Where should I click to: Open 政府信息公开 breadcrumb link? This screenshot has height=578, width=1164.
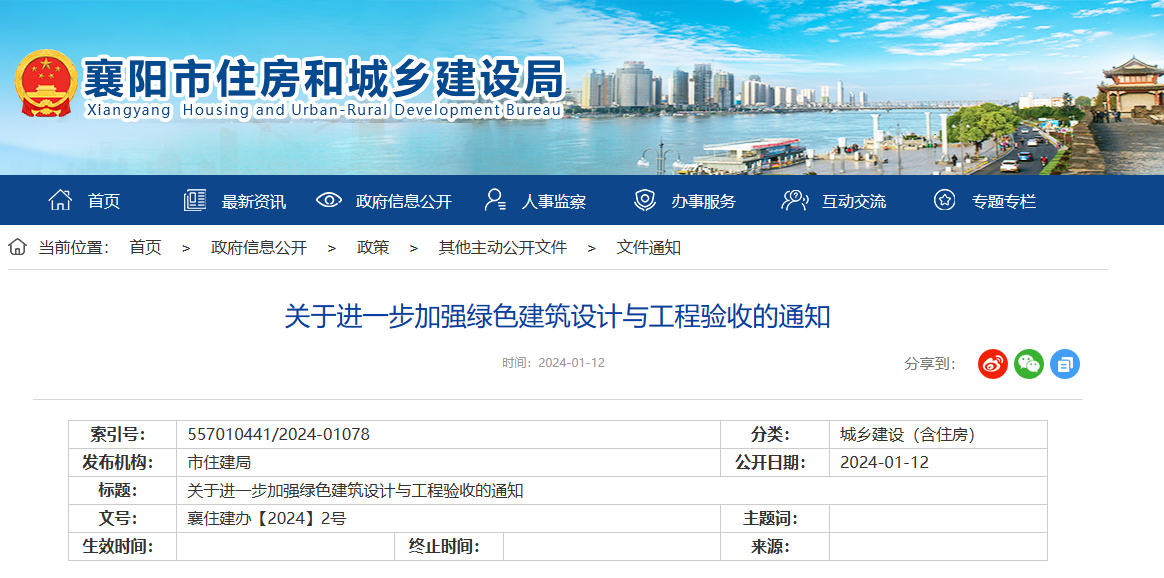tap(259, 247)
